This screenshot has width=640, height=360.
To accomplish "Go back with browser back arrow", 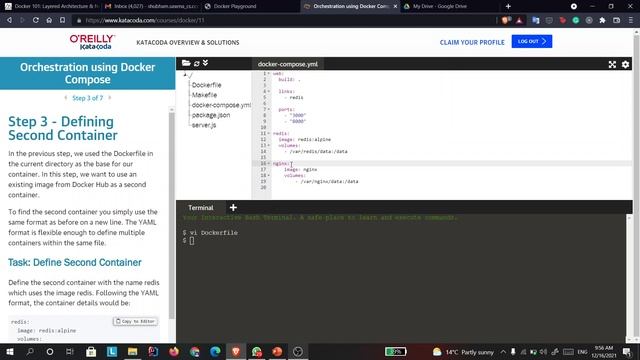I will (9, 20).
